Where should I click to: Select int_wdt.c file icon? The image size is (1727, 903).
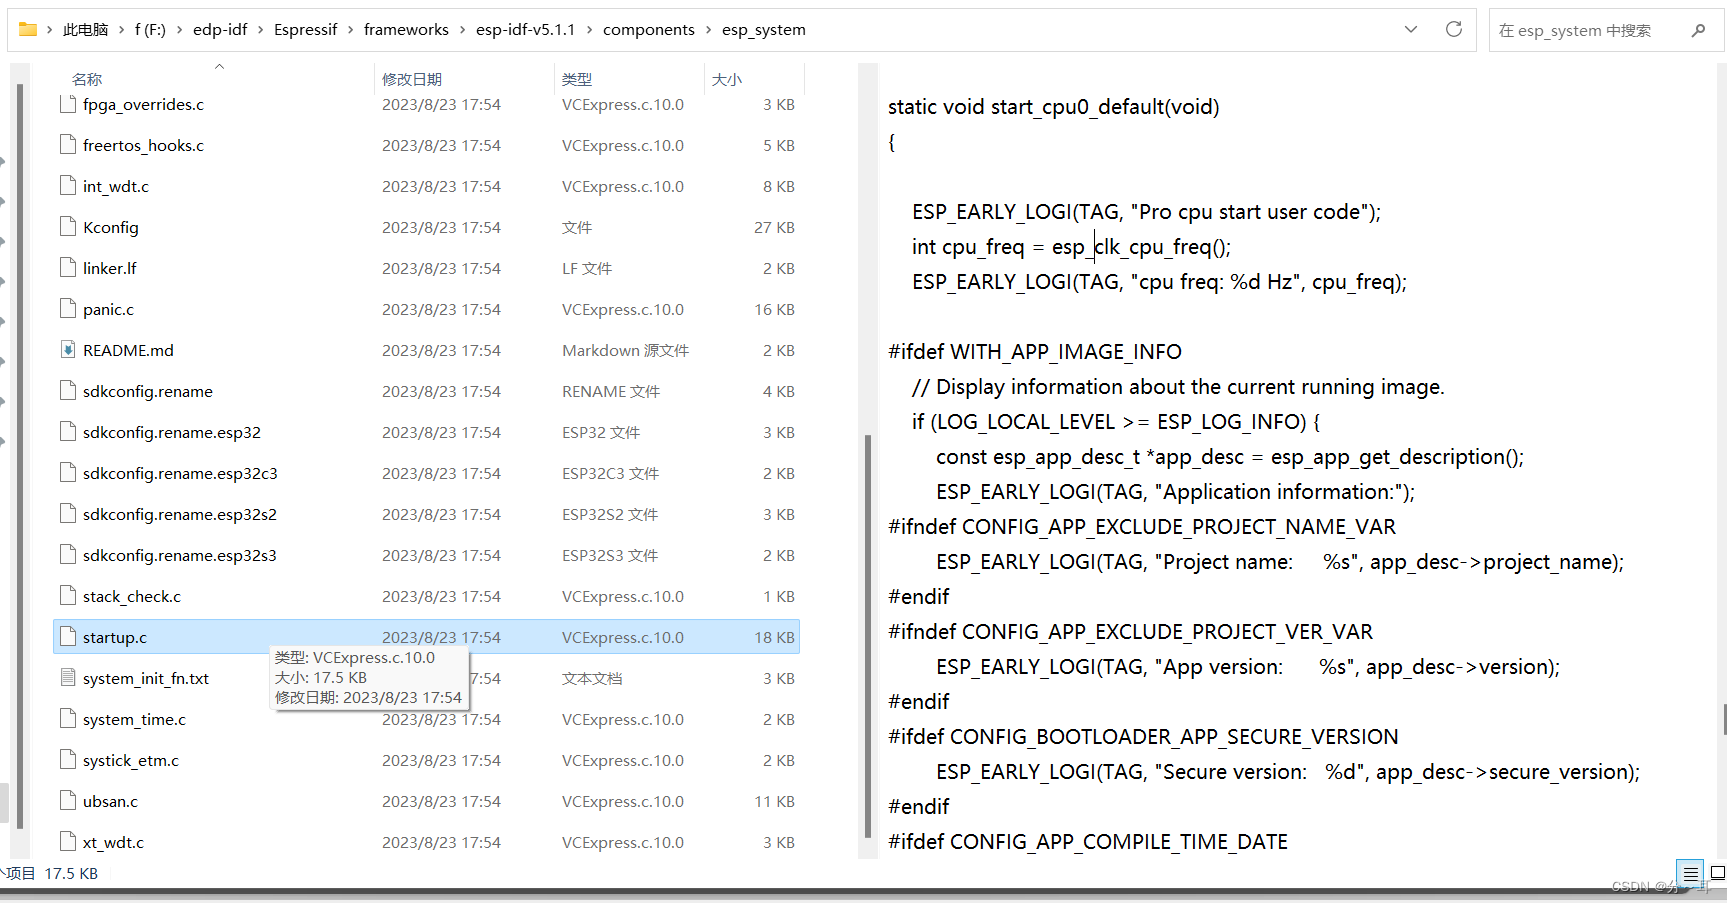[x=68, y=186]
